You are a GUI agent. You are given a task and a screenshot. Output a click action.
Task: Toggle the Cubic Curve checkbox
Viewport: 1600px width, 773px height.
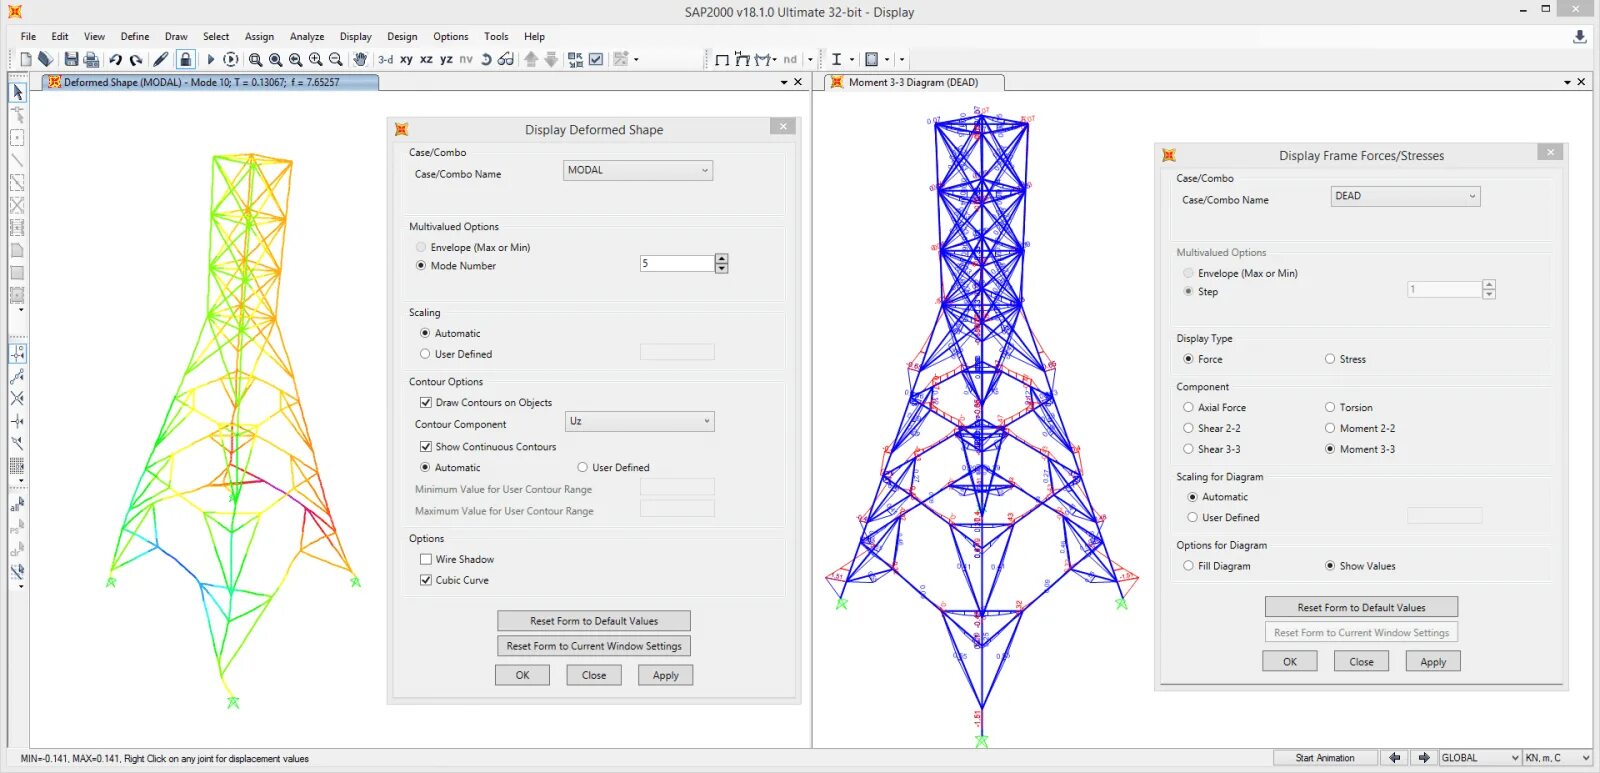426,580
